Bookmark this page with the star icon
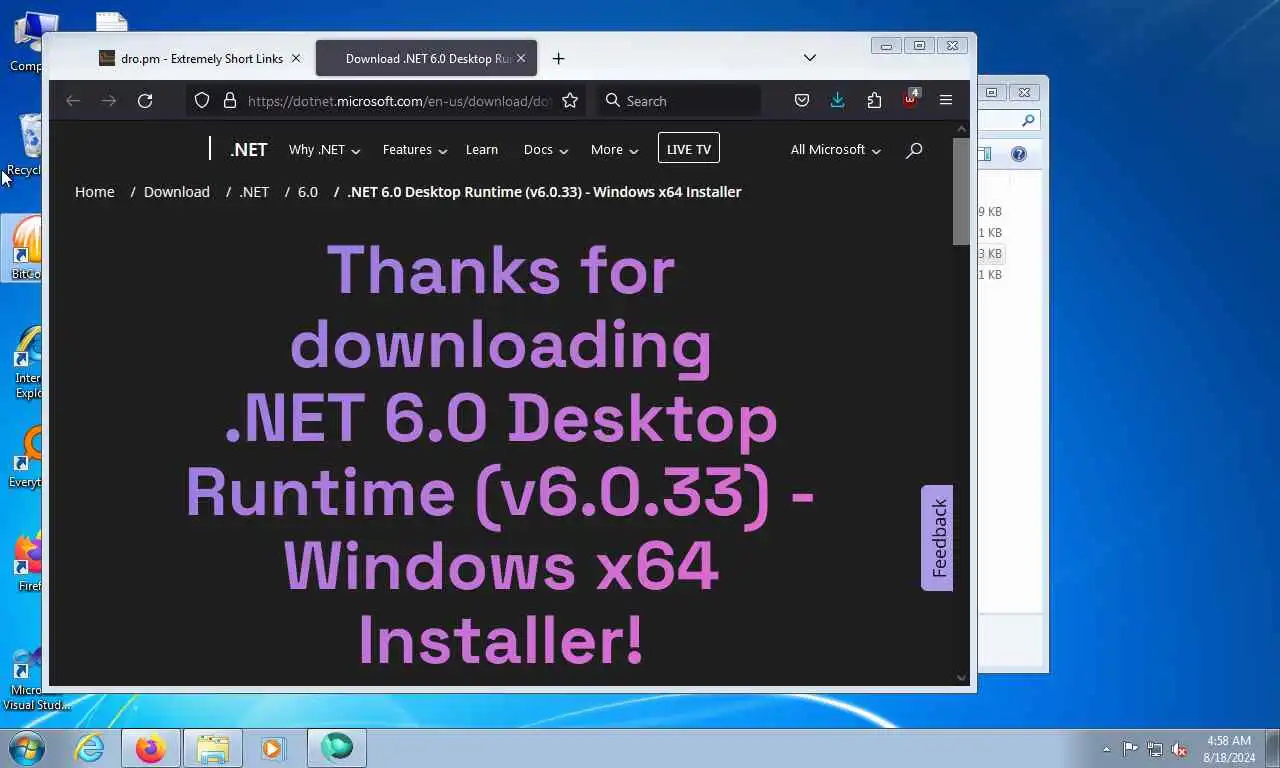 [x=570, y=101]
